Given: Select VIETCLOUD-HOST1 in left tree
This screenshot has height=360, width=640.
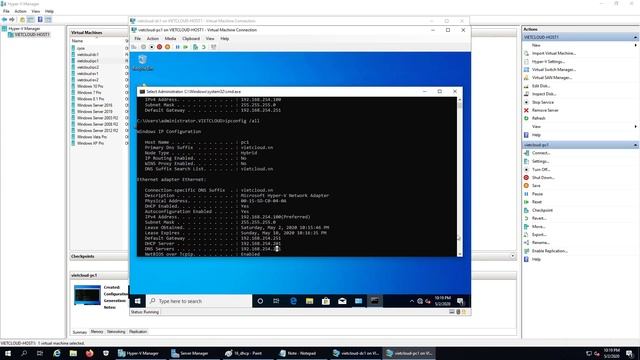Looking at the screenshot, I should 32,35.
